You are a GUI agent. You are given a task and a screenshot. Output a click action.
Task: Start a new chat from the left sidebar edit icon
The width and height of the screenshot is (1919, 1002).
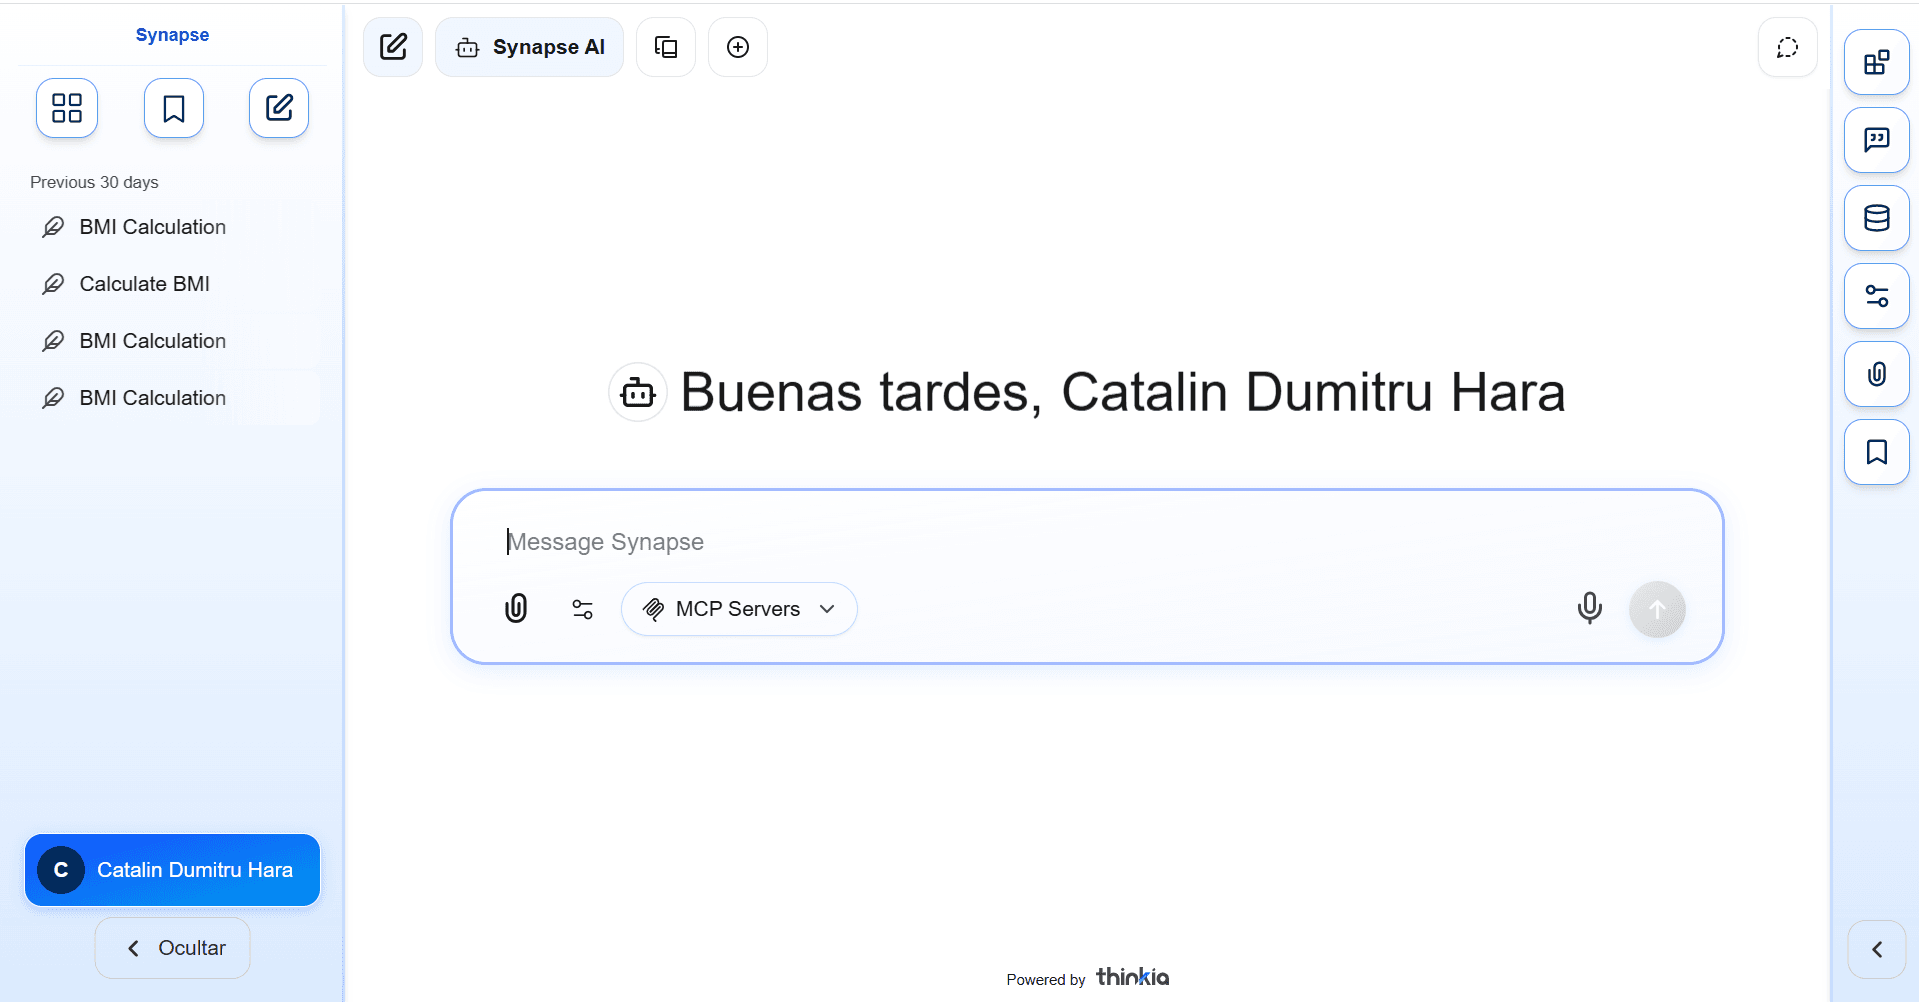coord(279,108)
